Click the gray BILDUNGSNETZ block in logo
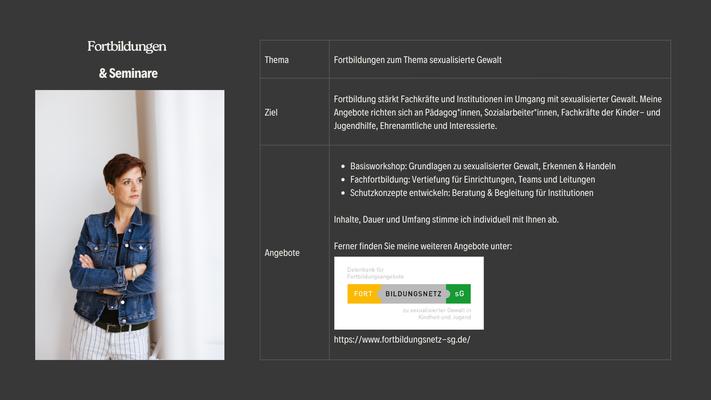 [x=411, y=294]
